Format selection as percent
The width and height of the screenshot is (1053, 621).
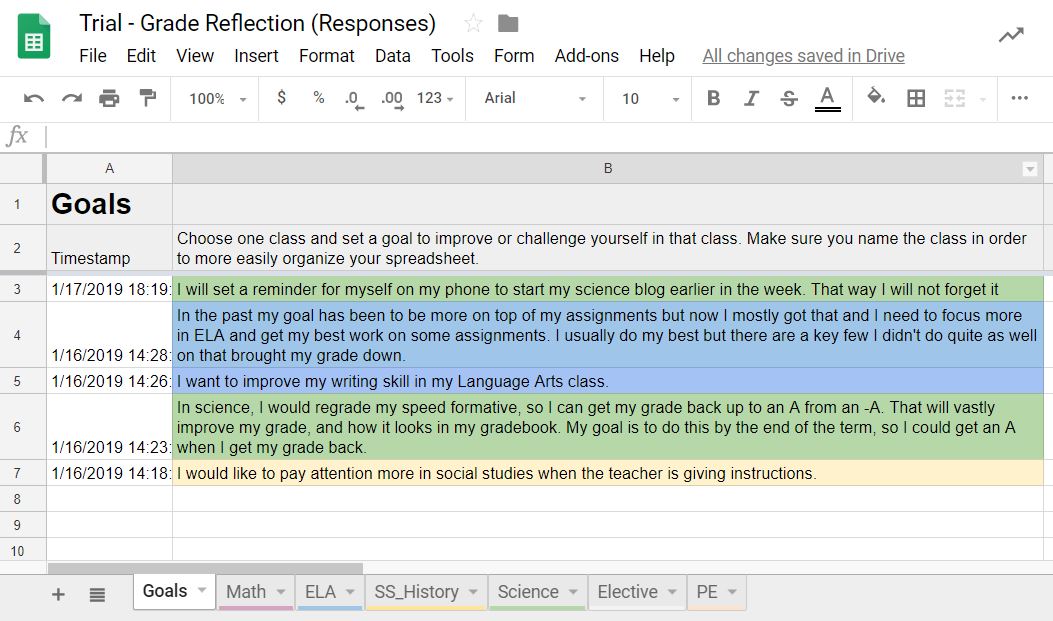[316, 98]
